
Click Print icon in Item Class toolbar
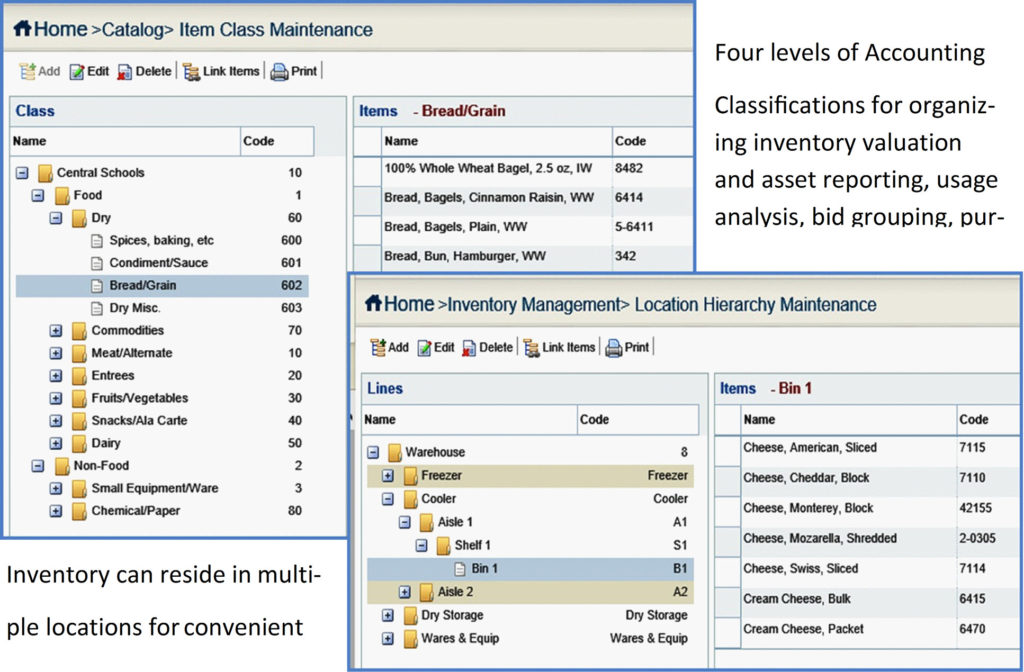[x=279, y=72]
